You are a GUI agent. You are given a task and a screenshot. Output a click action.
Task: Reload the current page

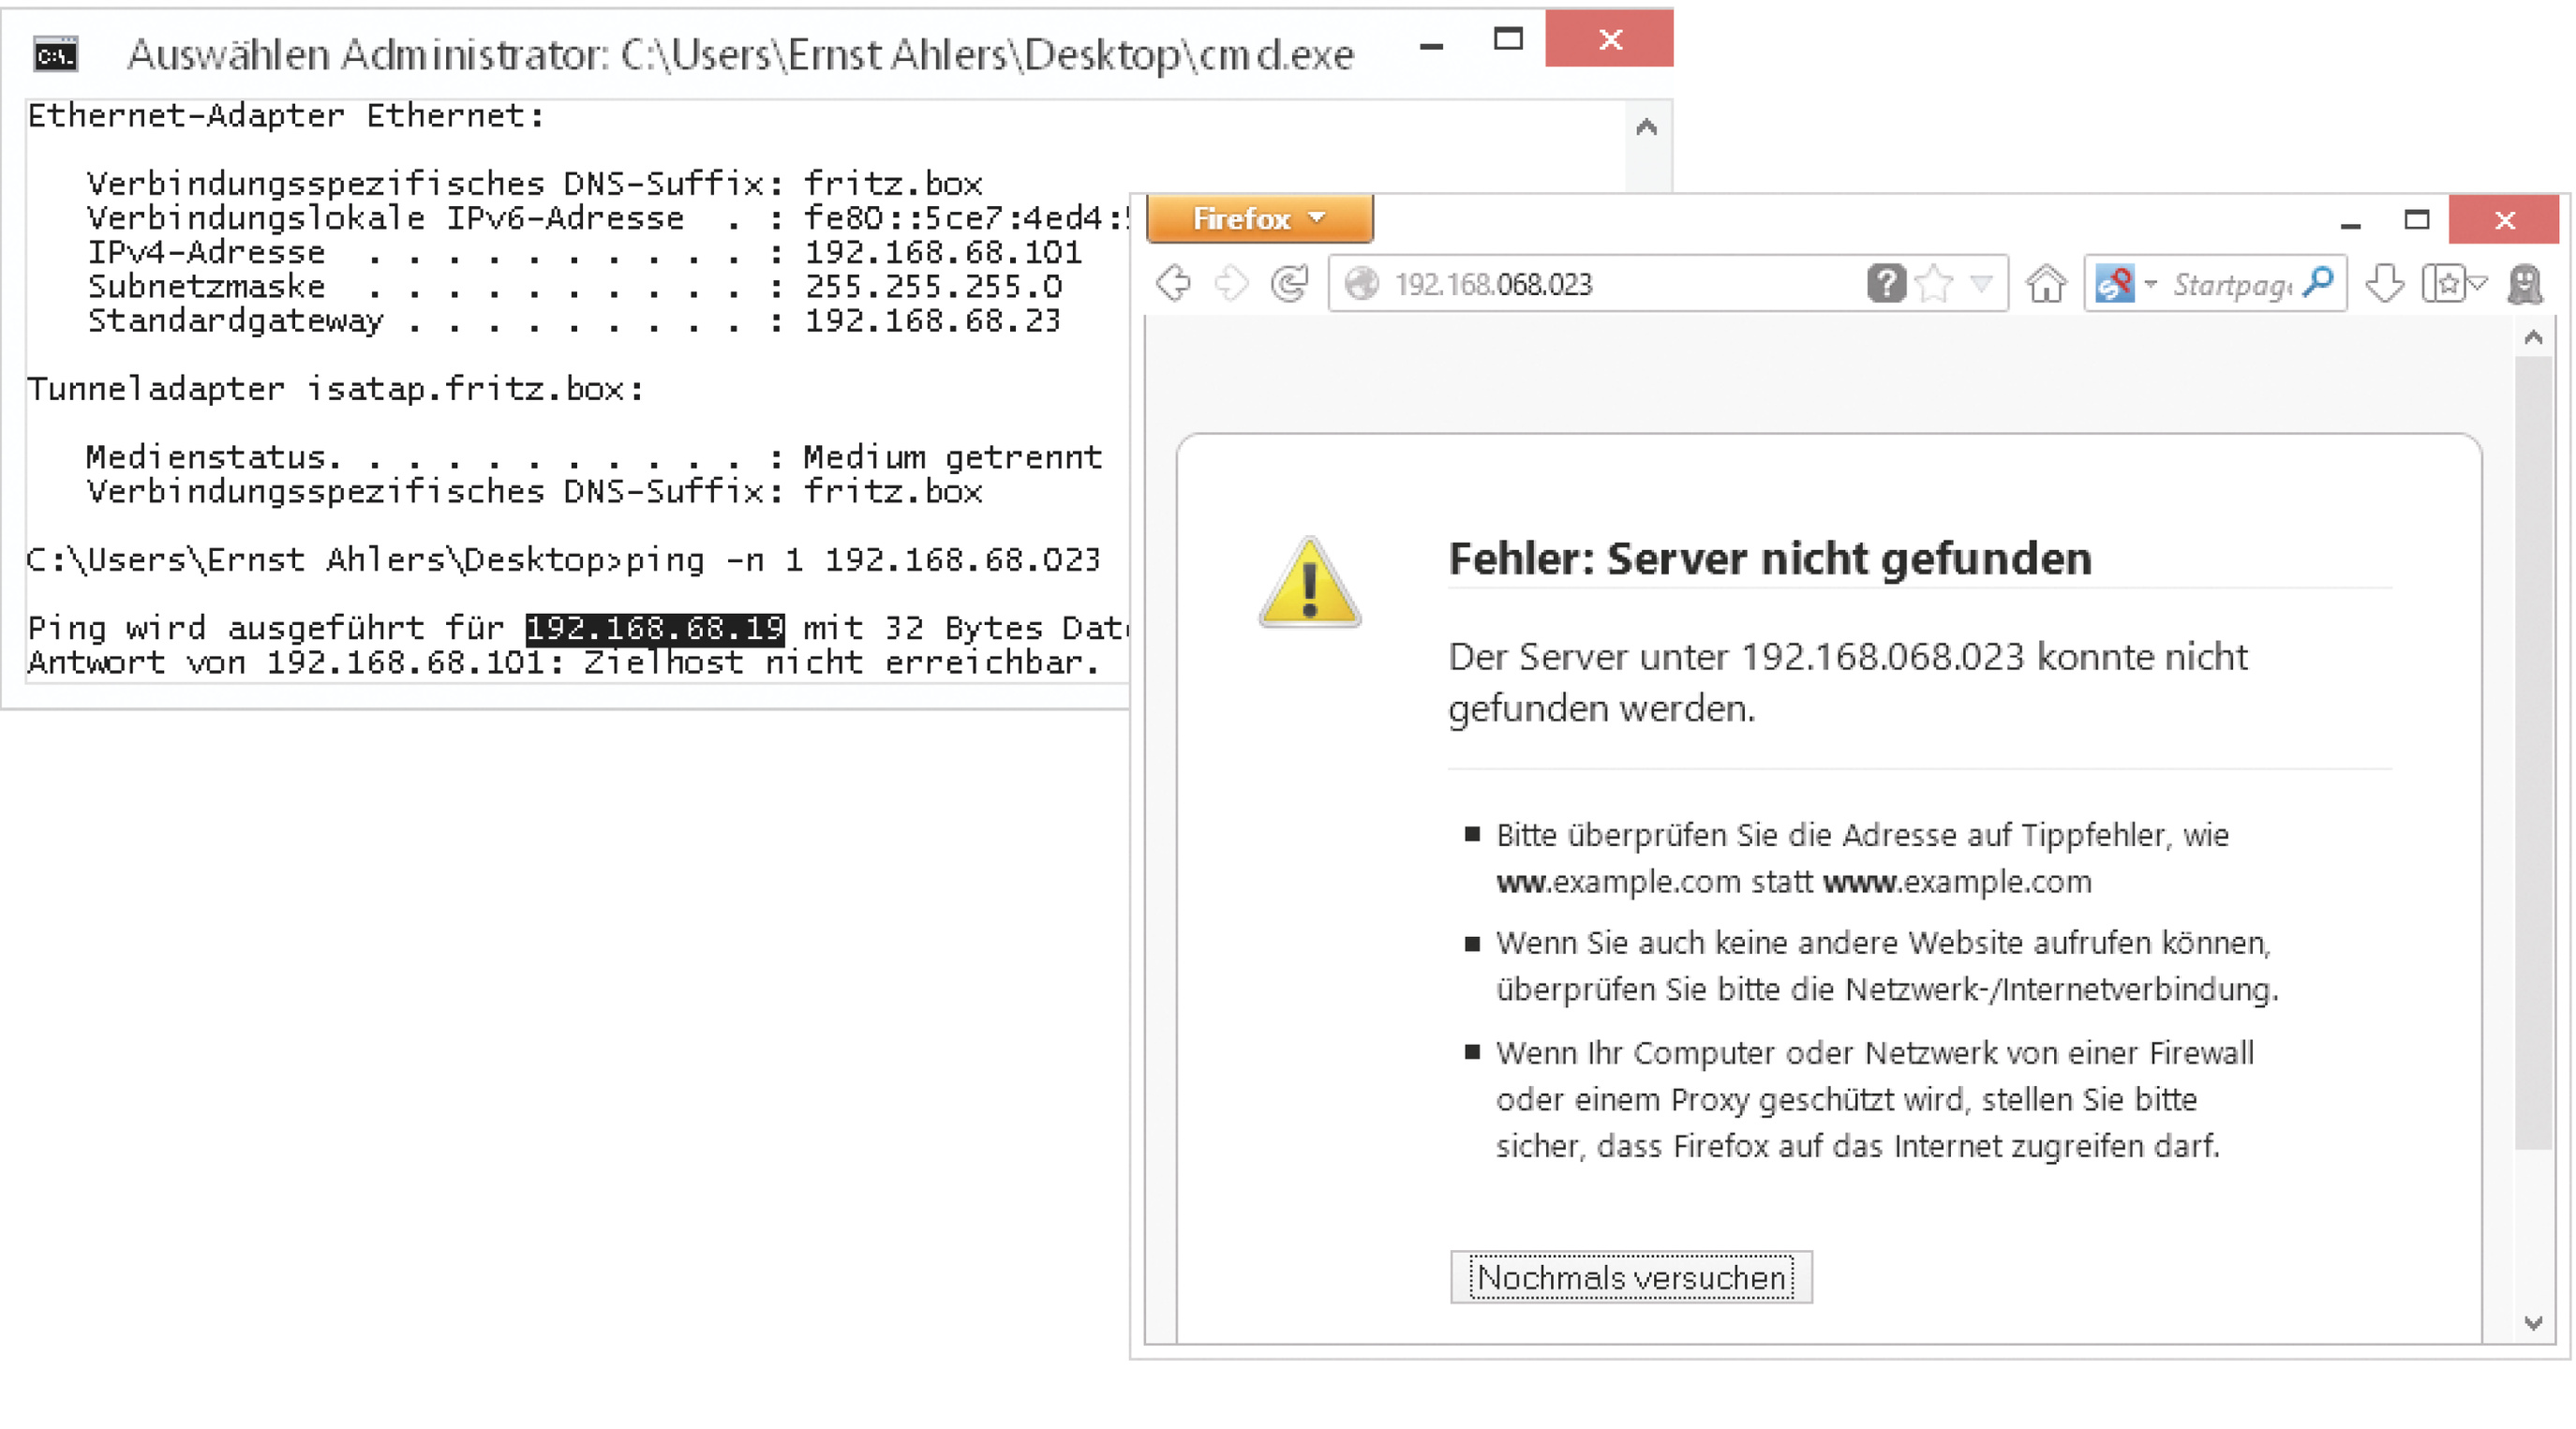click(x=1290, y=284)
